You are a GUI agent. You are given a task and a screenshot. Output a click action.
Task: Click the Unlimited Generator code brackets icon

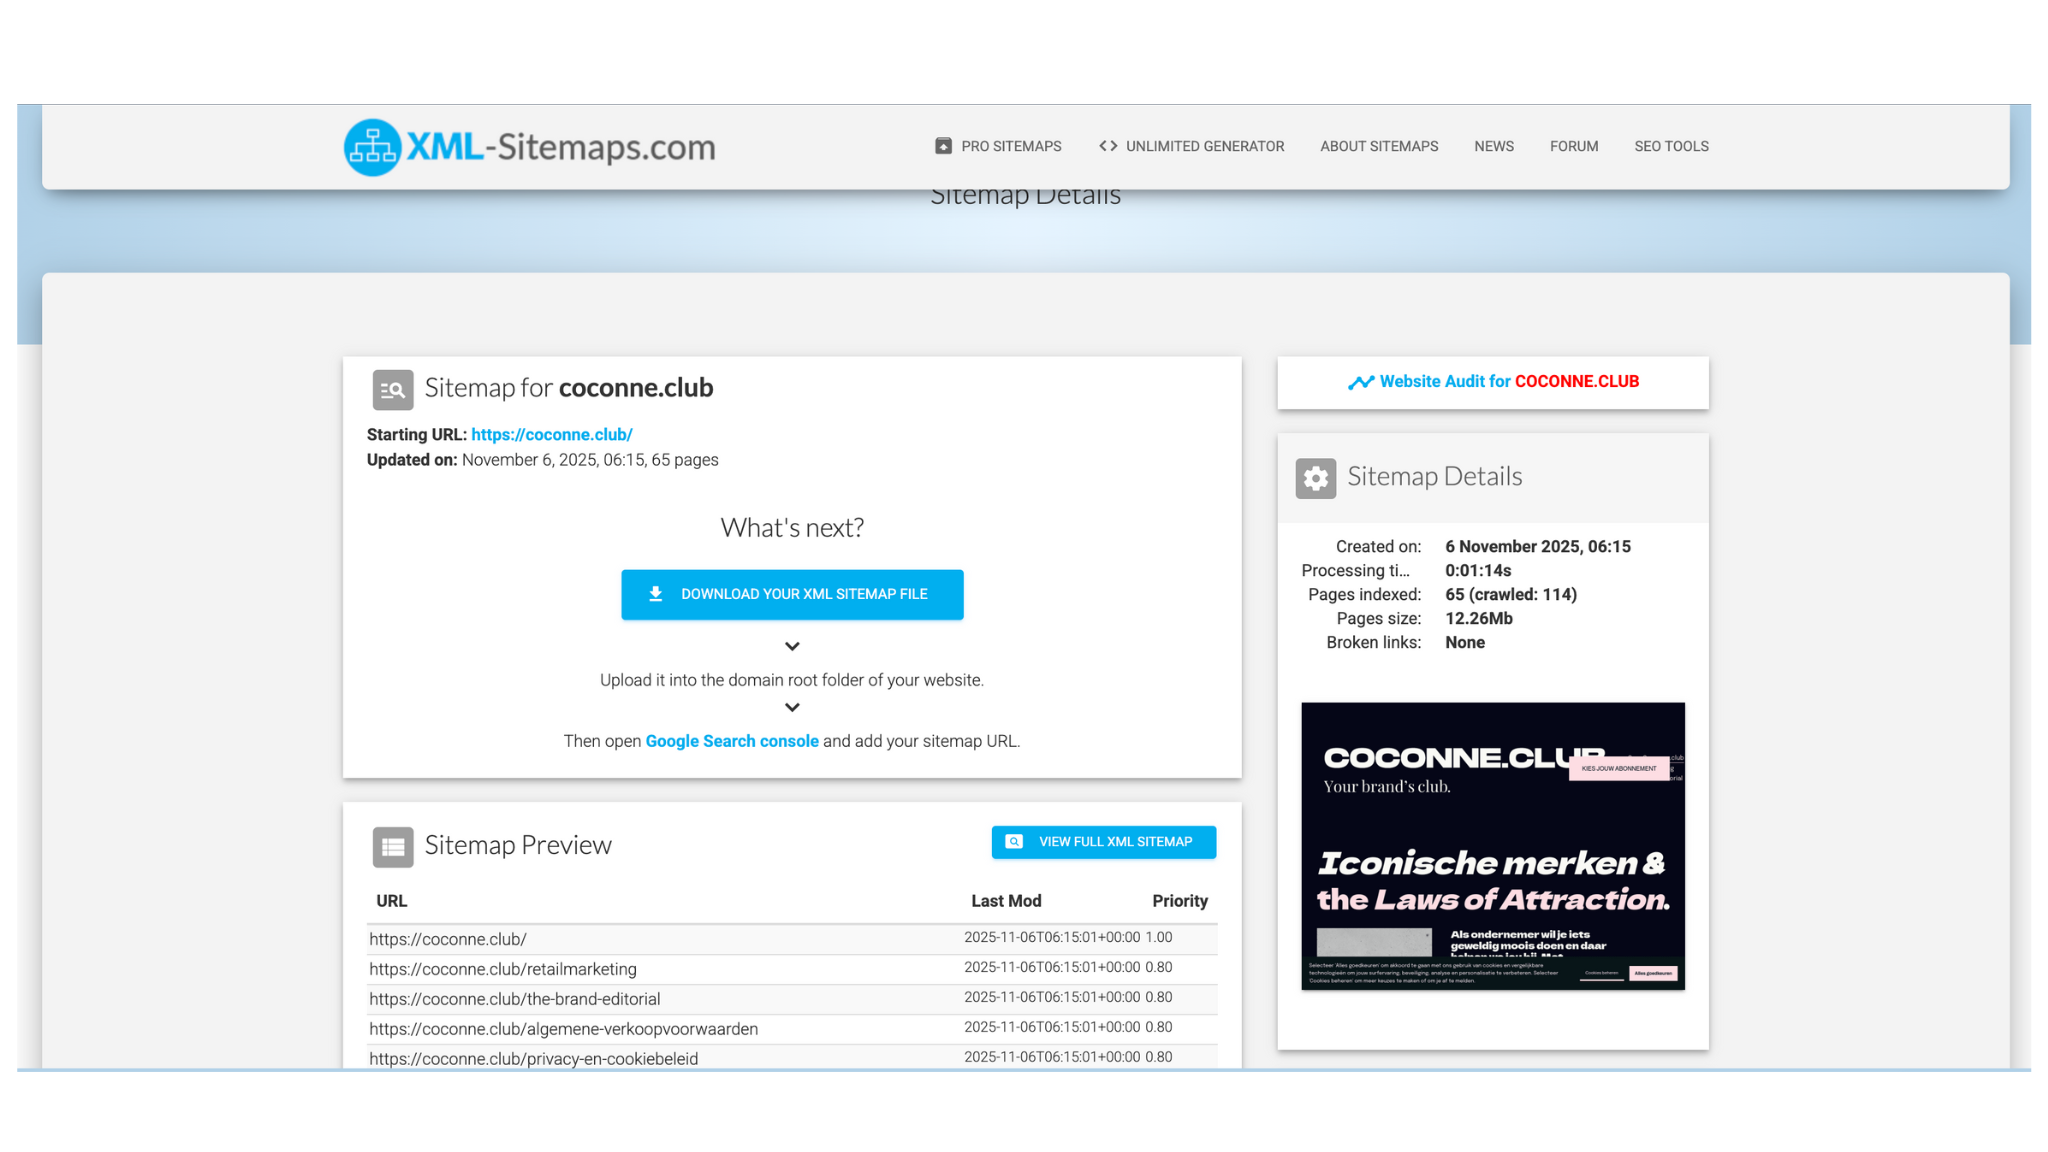(x=1108, y=146)
